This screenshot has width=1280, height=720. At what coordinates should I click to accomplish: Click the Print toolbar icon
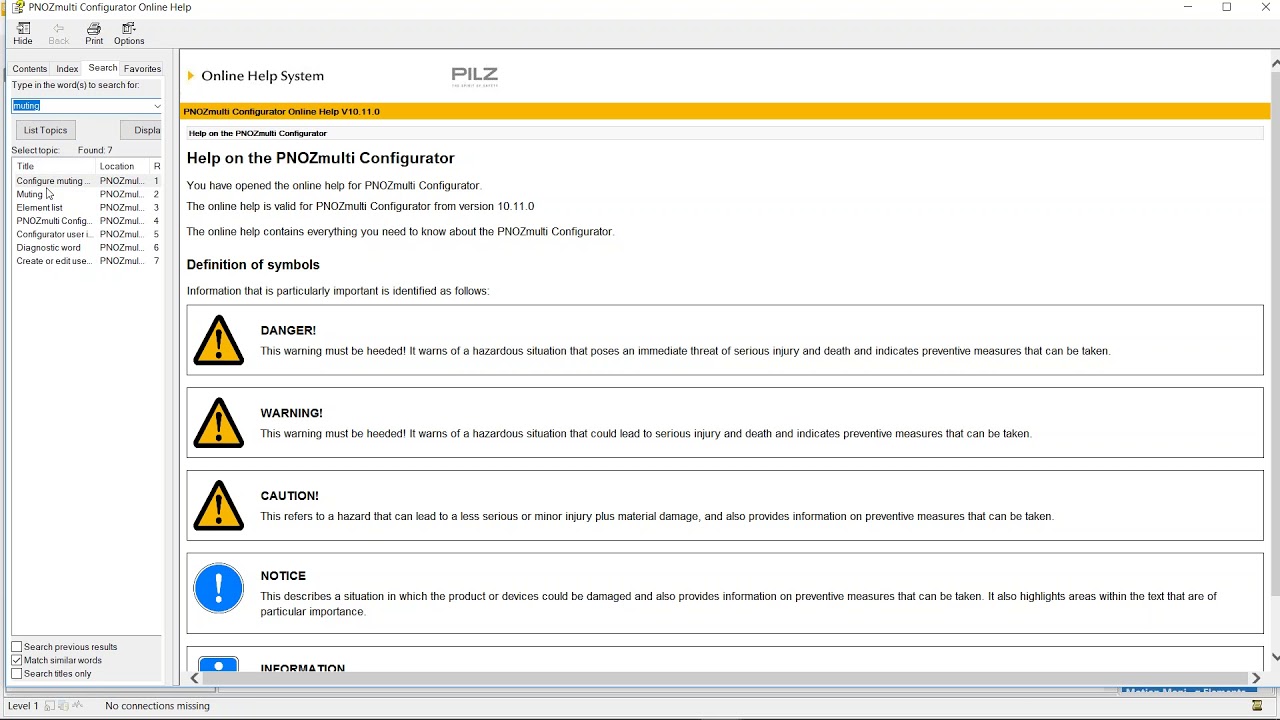point(94,34)
